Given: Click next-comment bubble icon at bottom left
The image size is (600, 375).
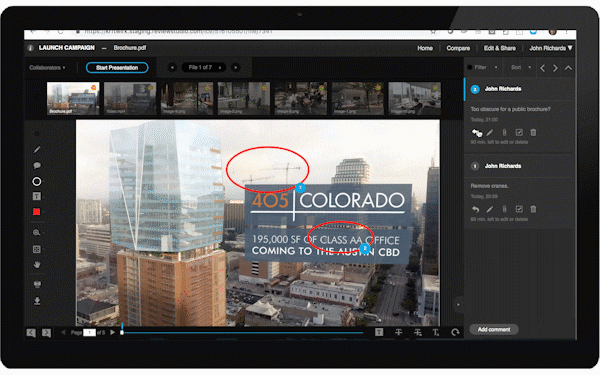Looking at the screenshot, I should click(x=46, y=333).
